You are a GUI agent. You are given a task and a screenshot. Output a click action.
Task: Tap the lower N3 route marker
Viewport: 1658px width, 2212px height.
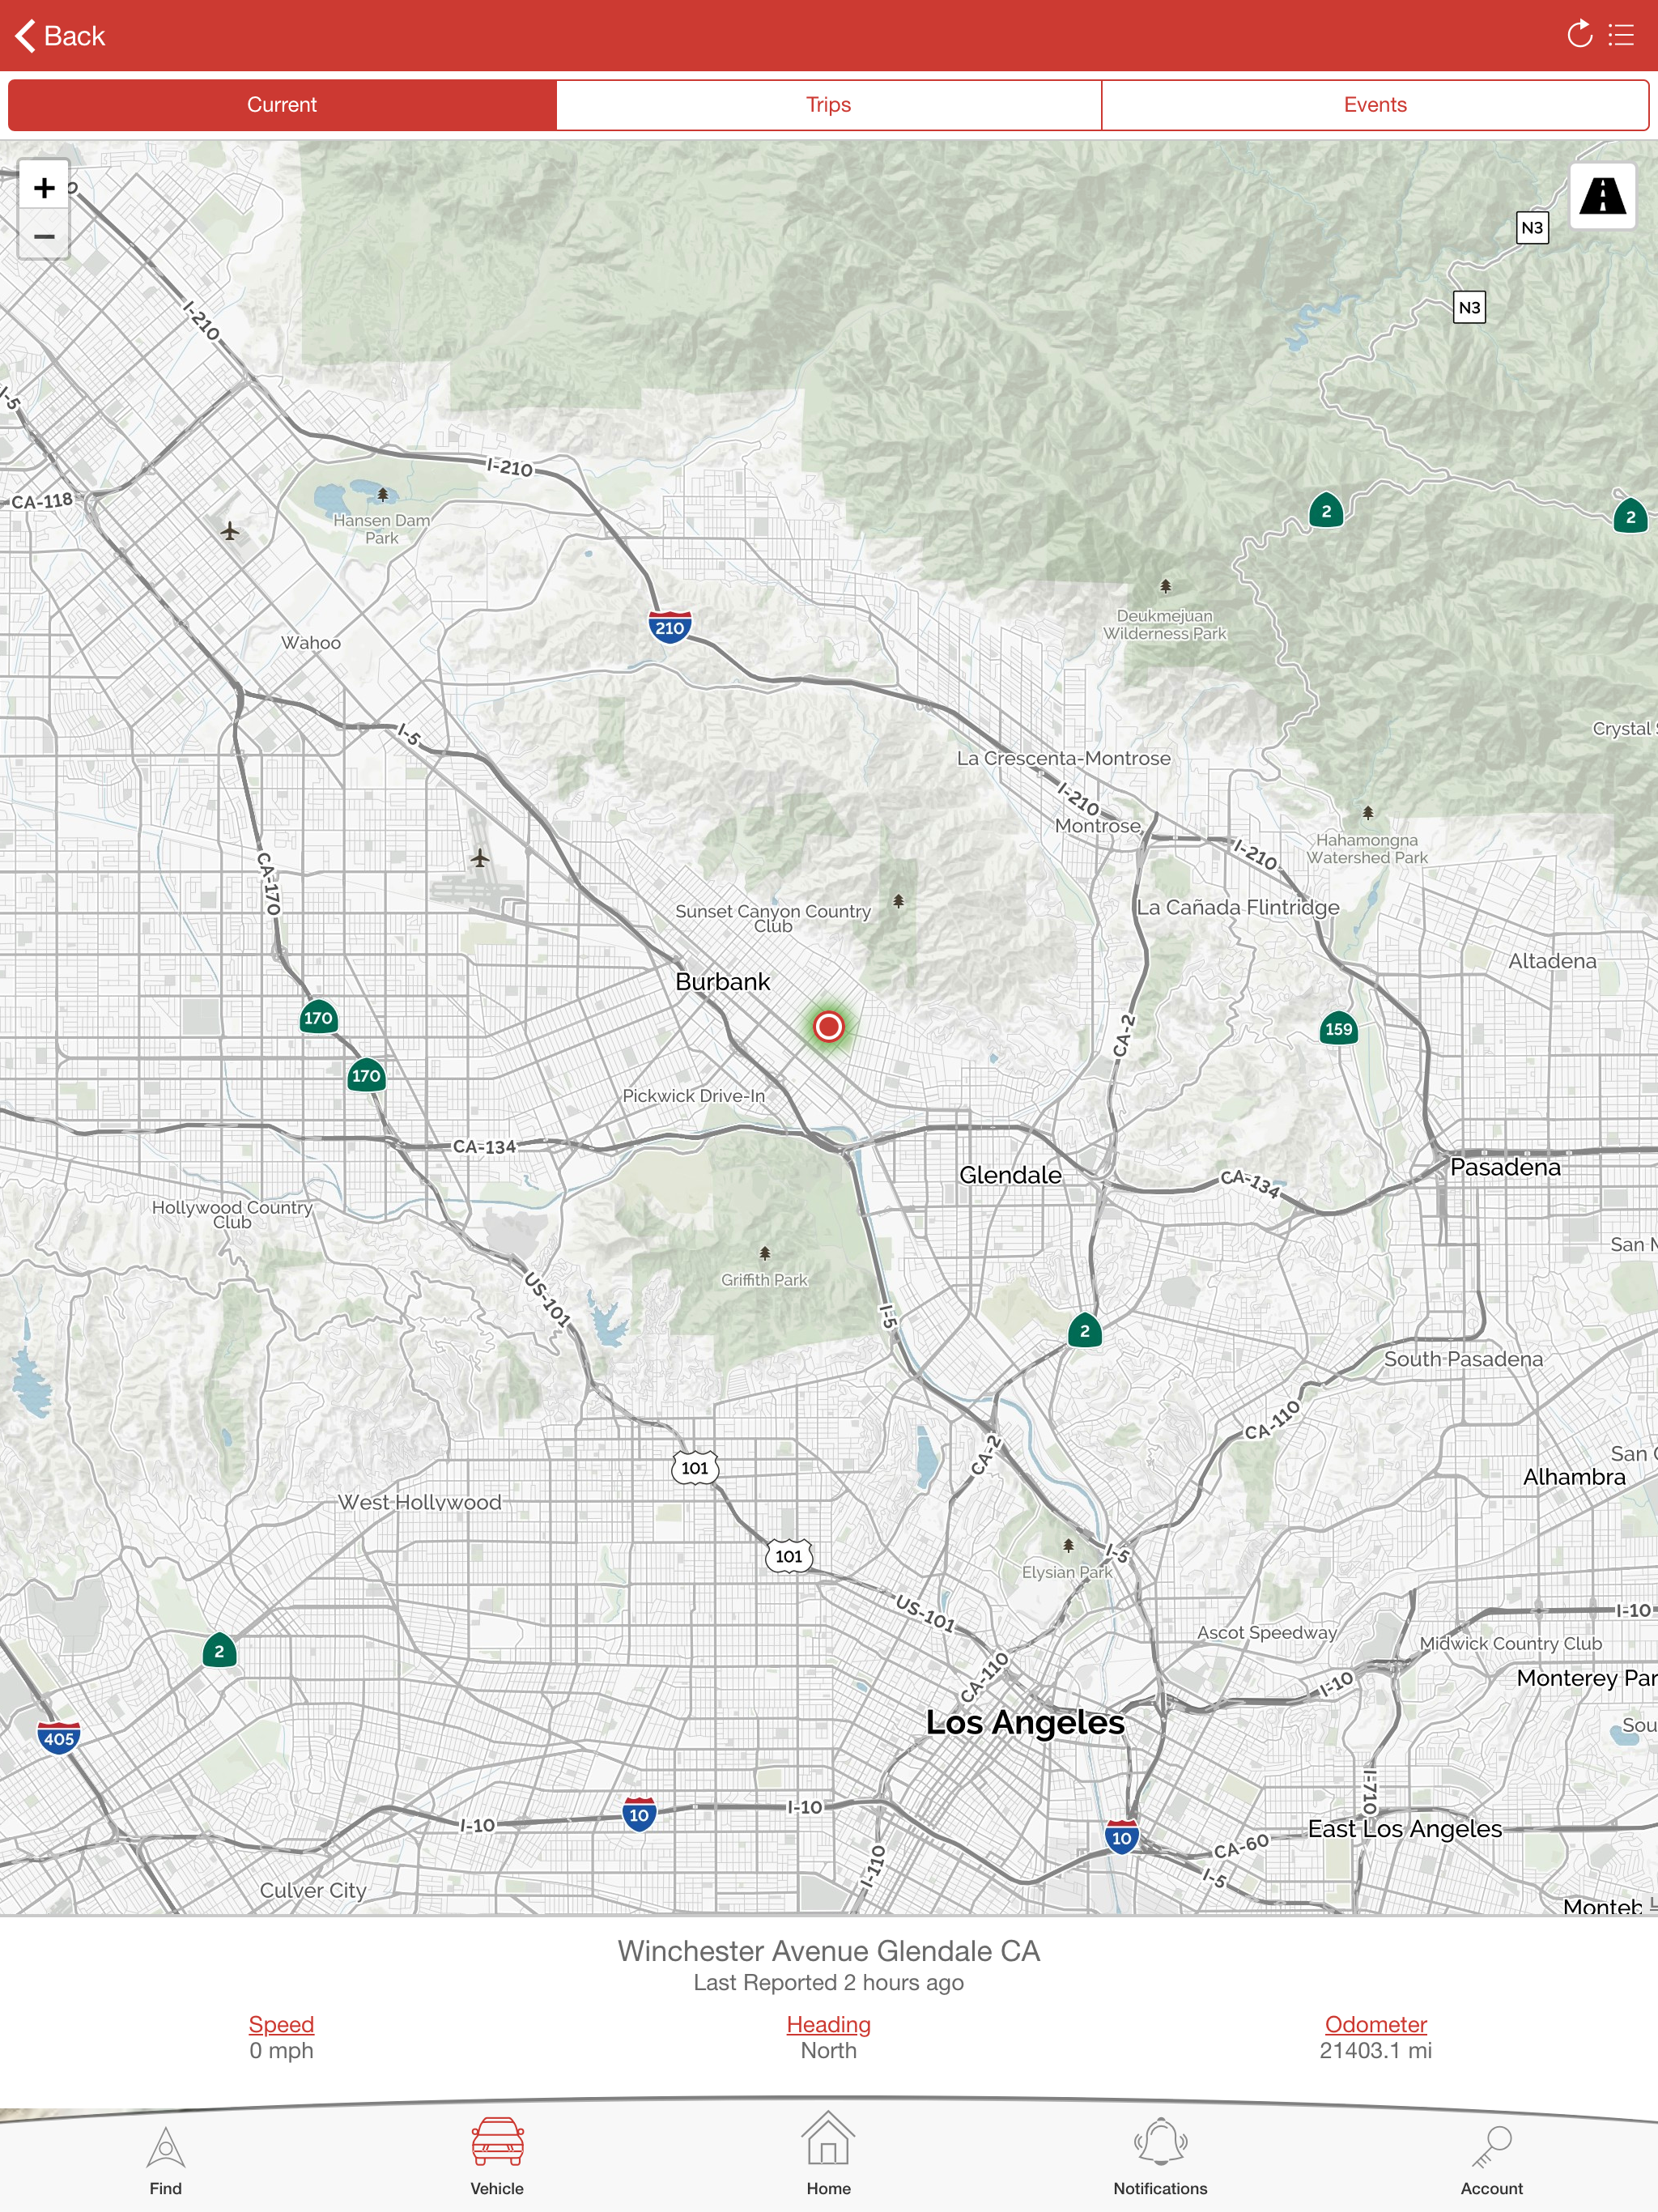tap(1469, 307)
